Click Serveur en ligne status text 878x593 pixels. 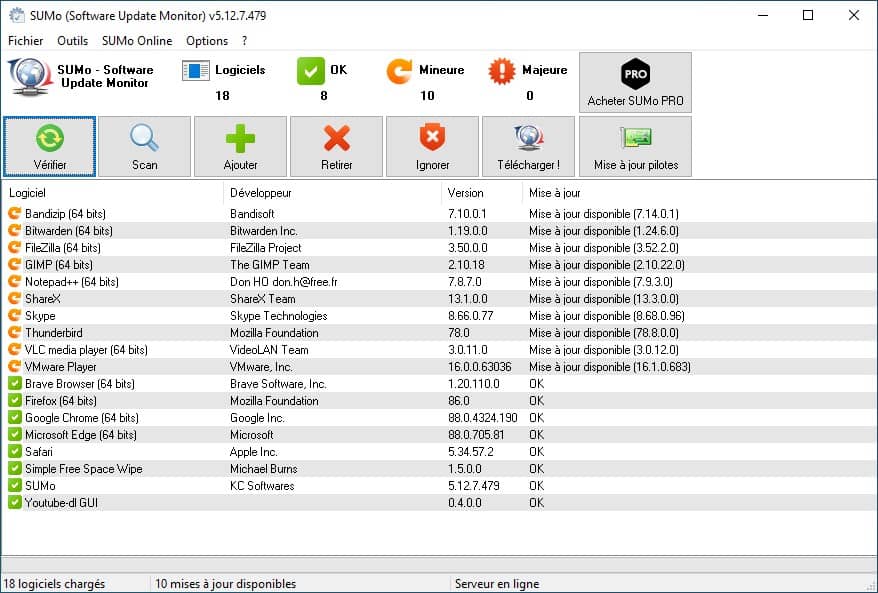click(497, 583)
